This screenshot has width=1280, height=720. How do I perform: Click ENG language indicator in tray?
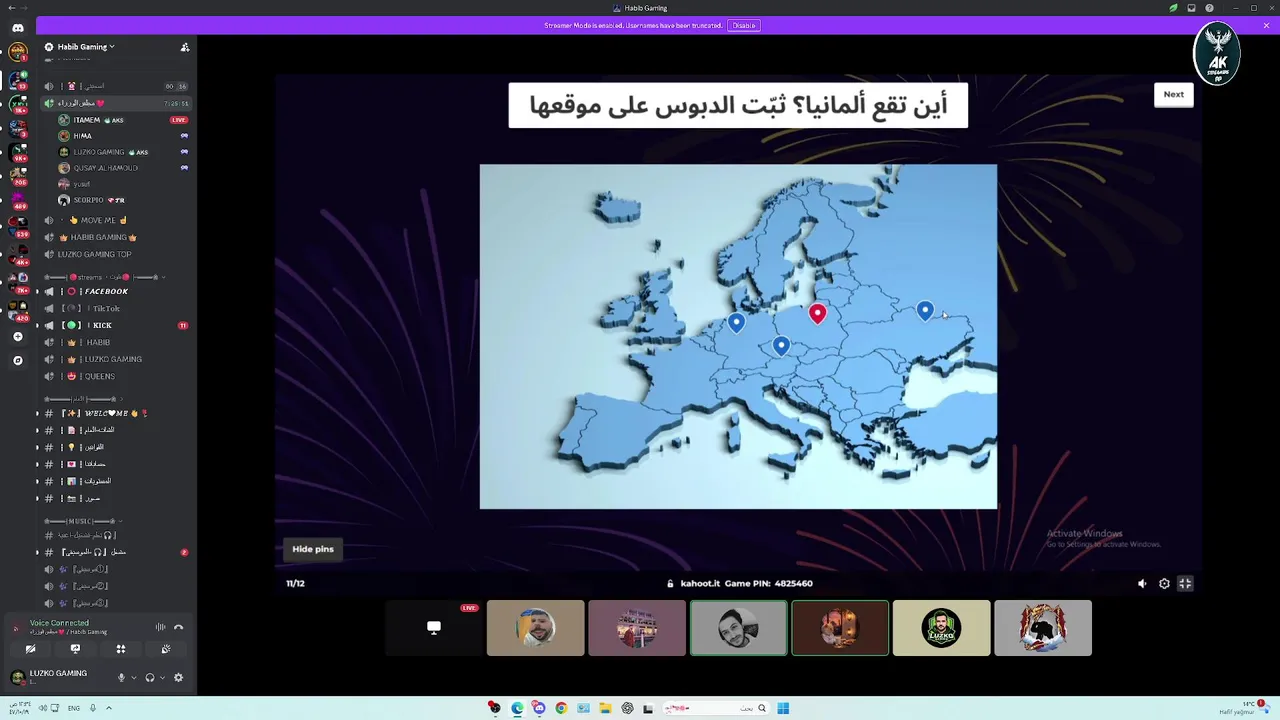[x=74, y=708]
